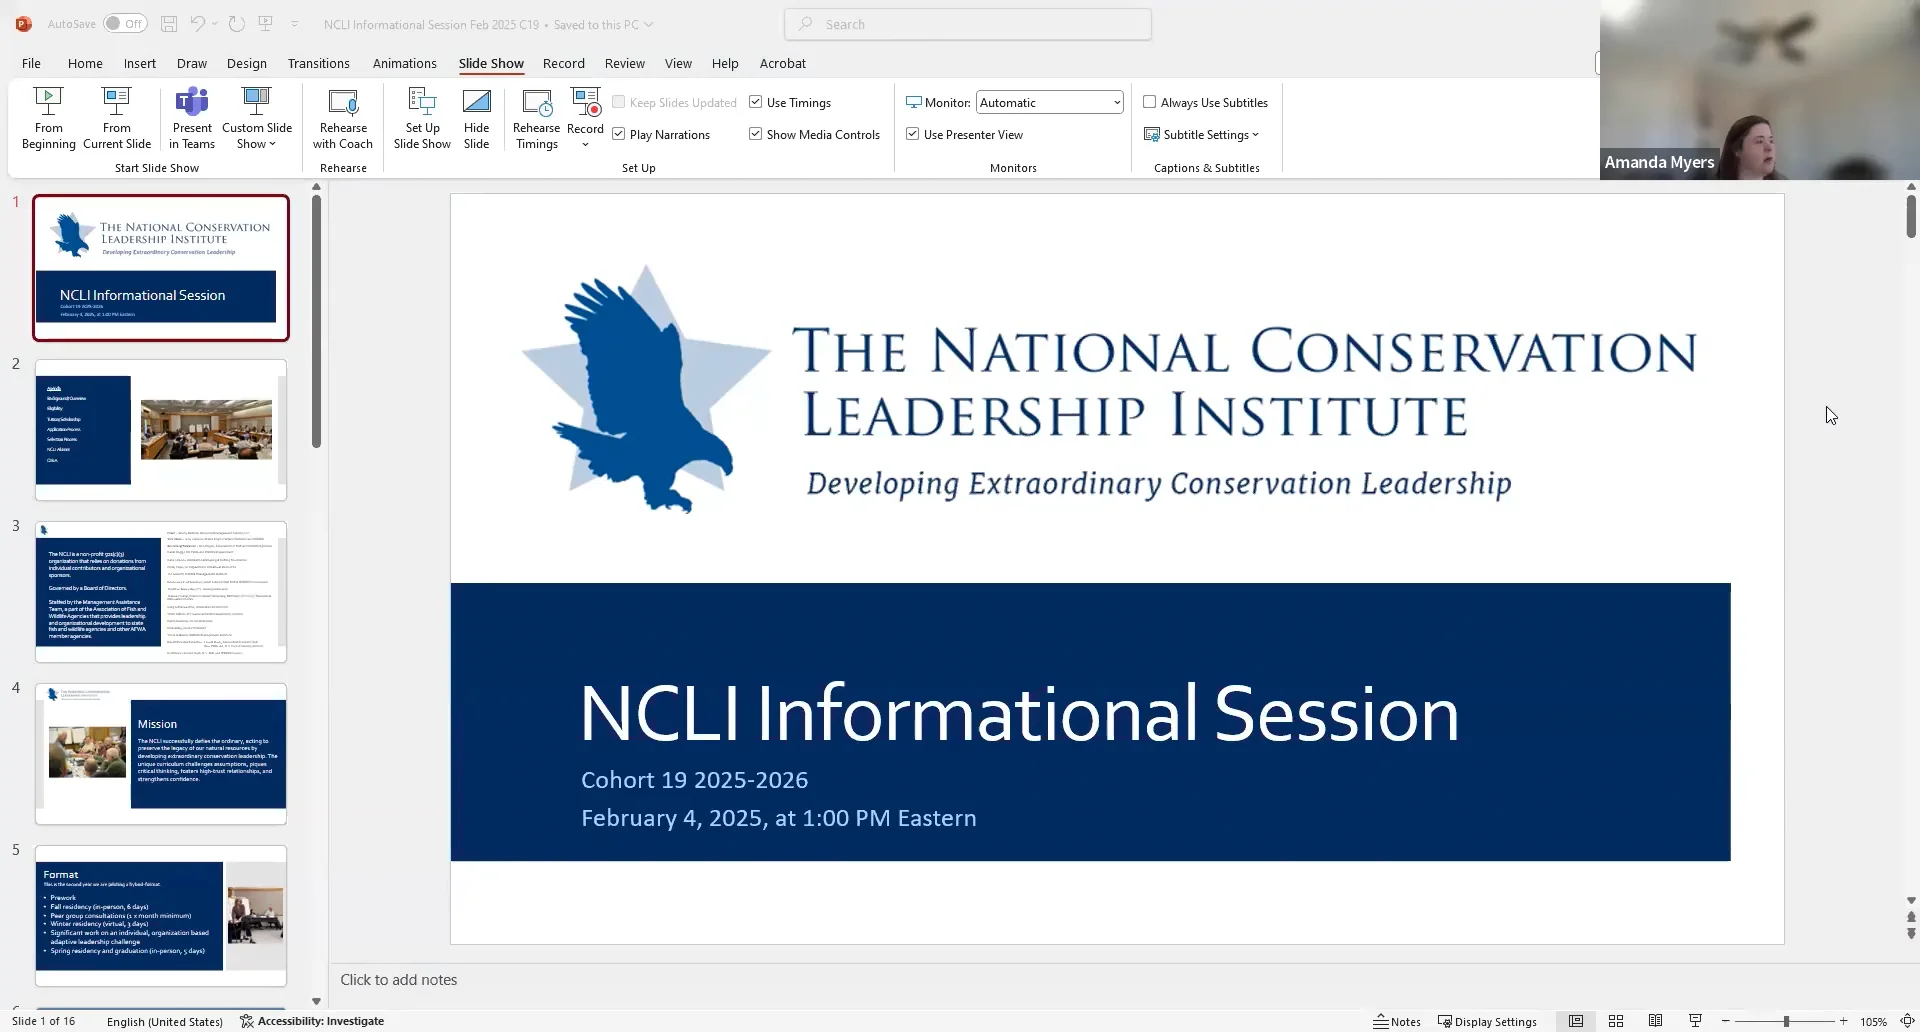Click the thumbnail pane scroll-down arrow
The image size is (1920, 1032).
(x=316, y=1000)
